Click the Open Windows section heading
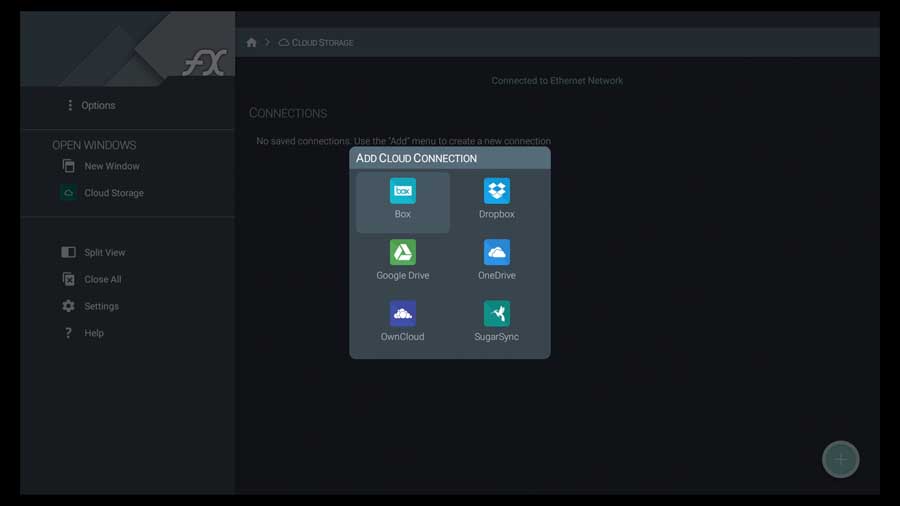The width and height of the screenshot is (900, 506). 94,145
